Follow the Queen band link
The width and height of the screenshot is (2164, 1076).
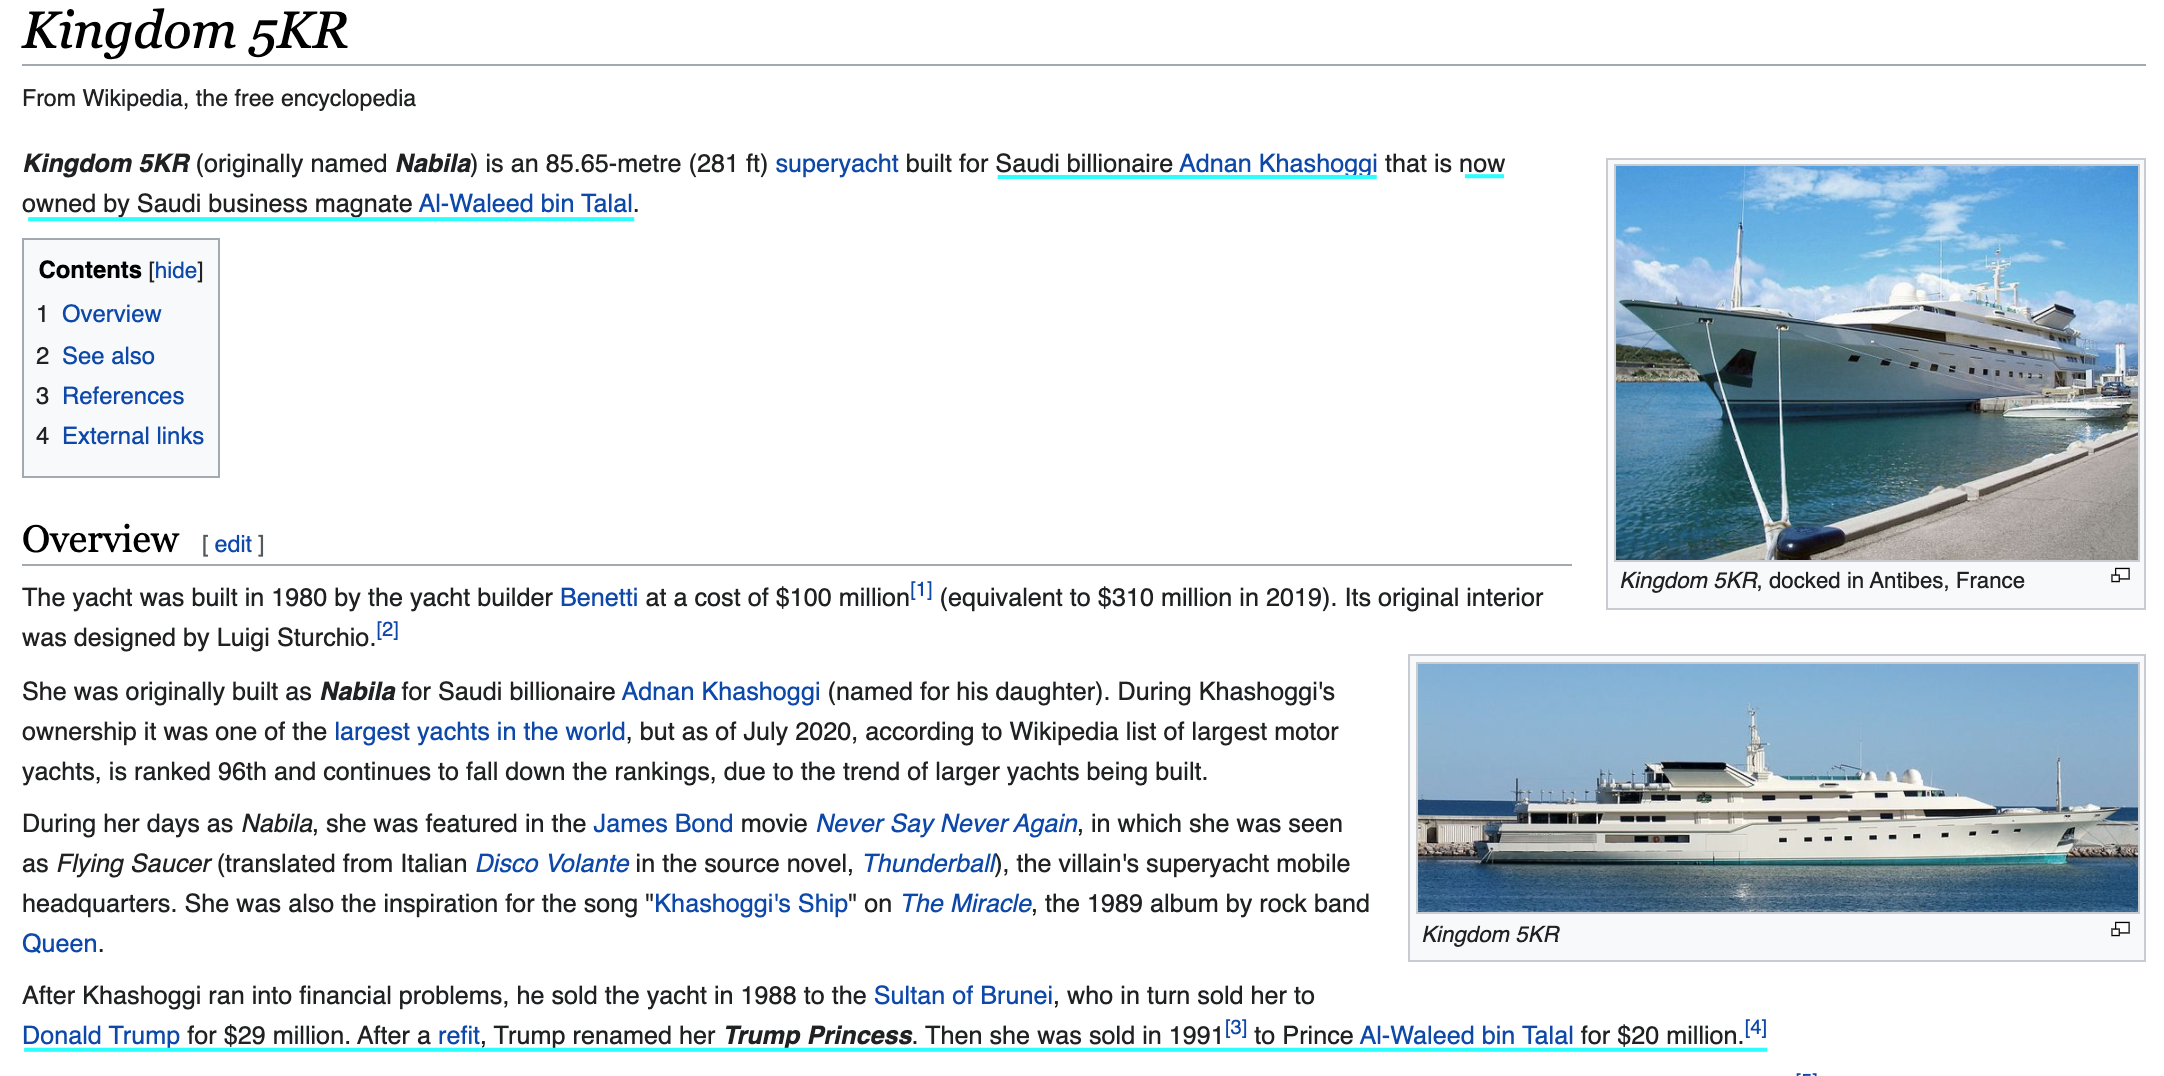click(x=59, y=944)
